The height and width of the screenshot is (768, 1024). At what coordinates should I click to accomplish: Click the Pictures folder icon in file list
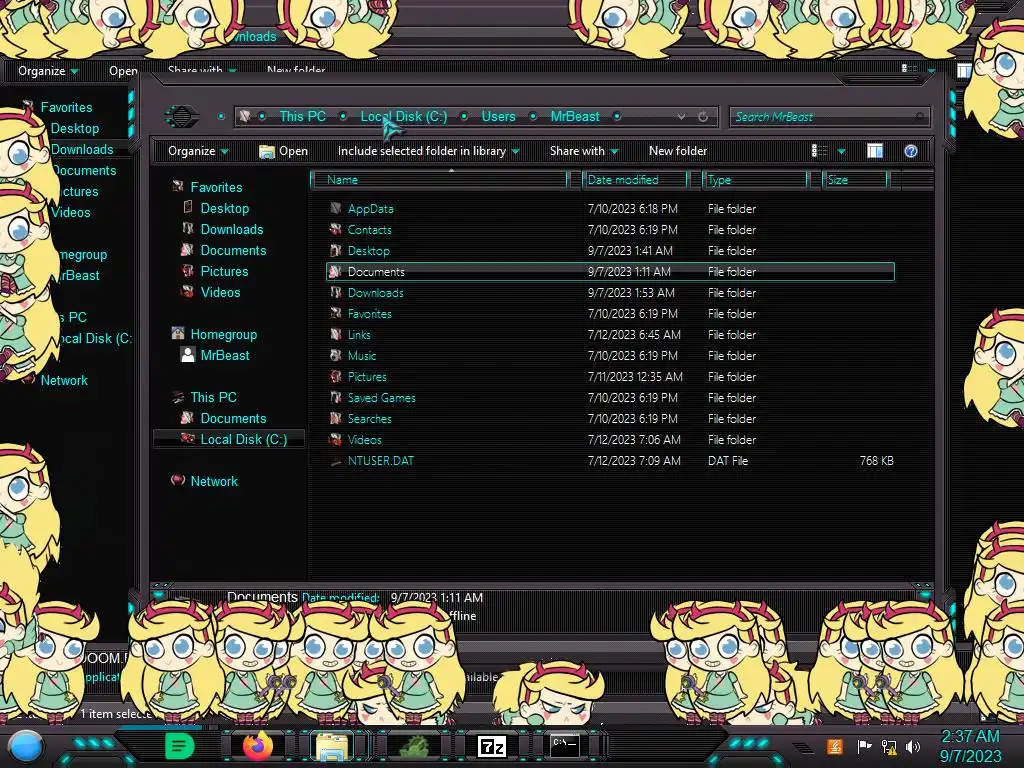pyautogui.click(x=336, y=376)
